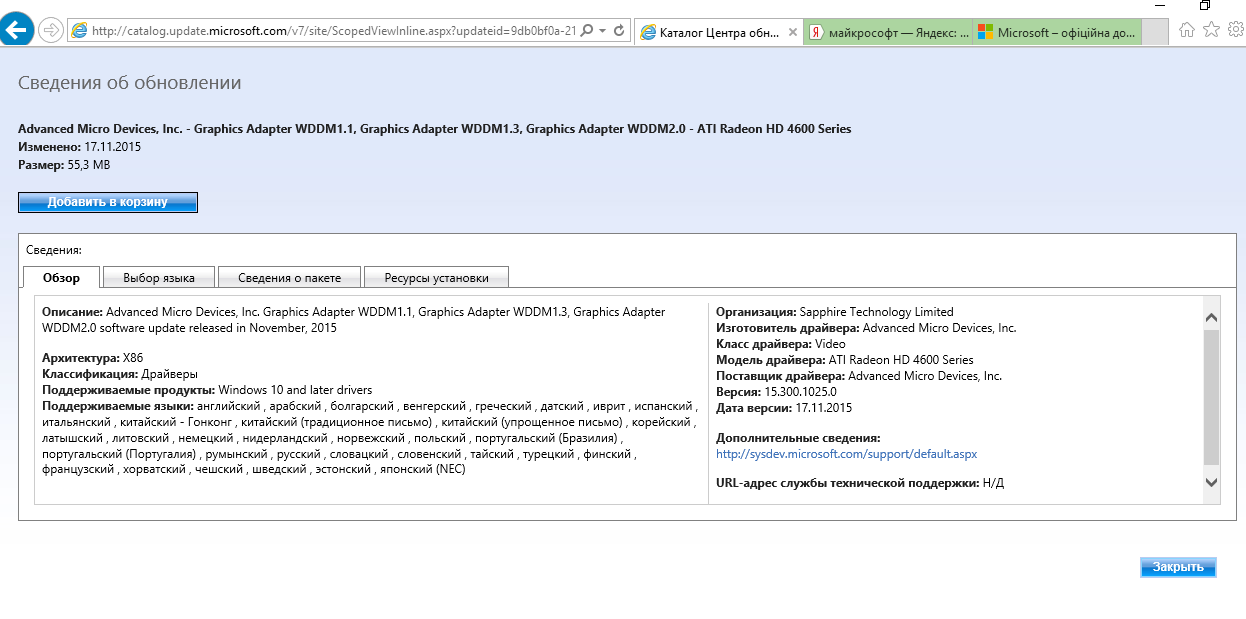1246x619 pixels.
Task: Click the 'Модель драйвера' line
Action: coord(845,359)
